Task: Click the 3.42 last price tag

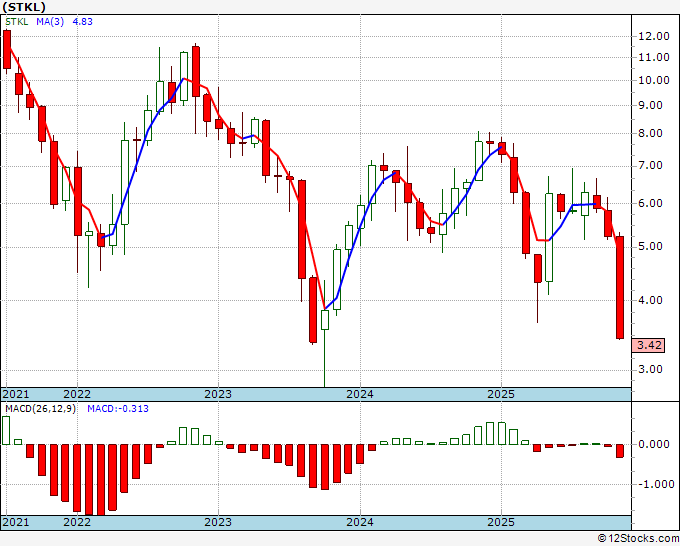Action: [649, 345]
